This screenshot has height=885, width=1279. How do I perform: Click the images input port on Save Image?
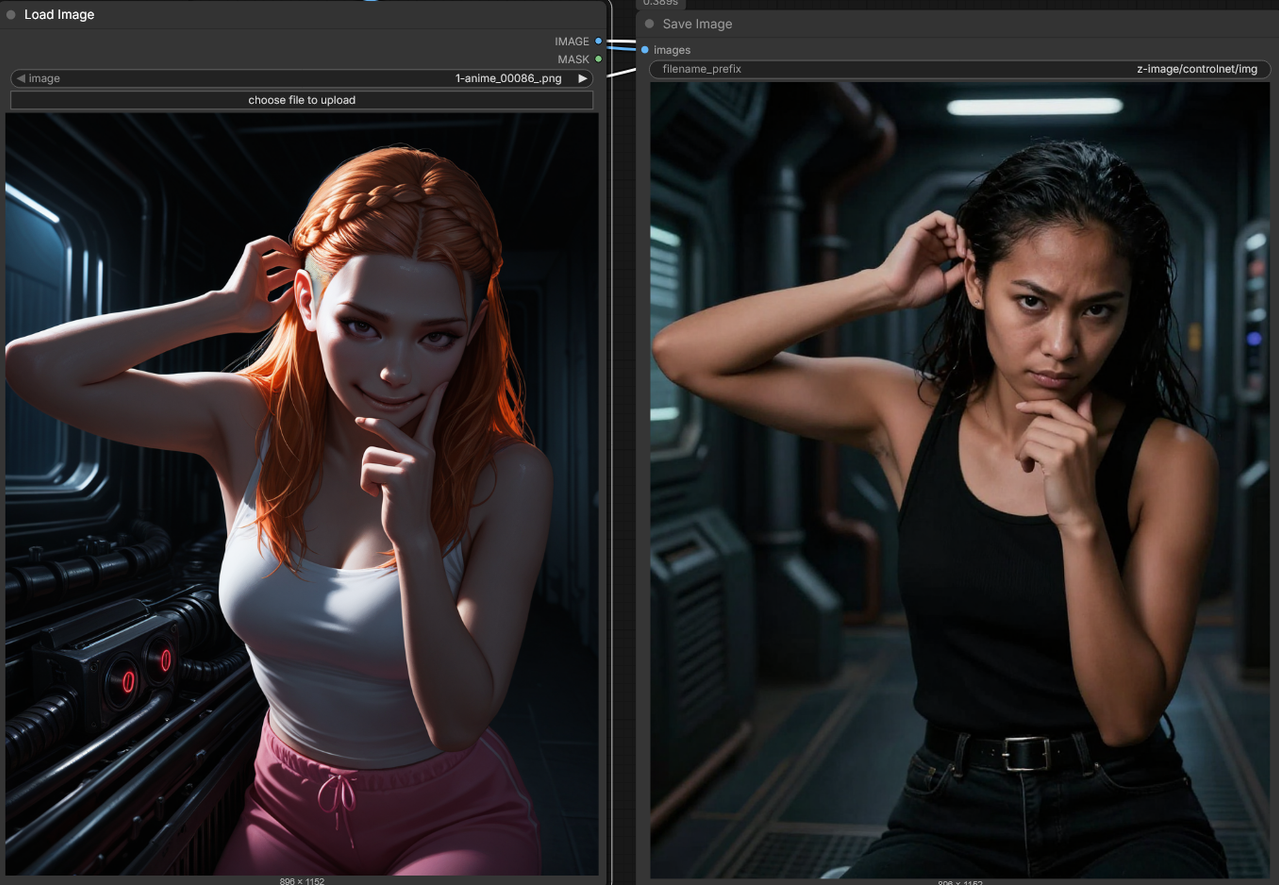click(645, 50)
